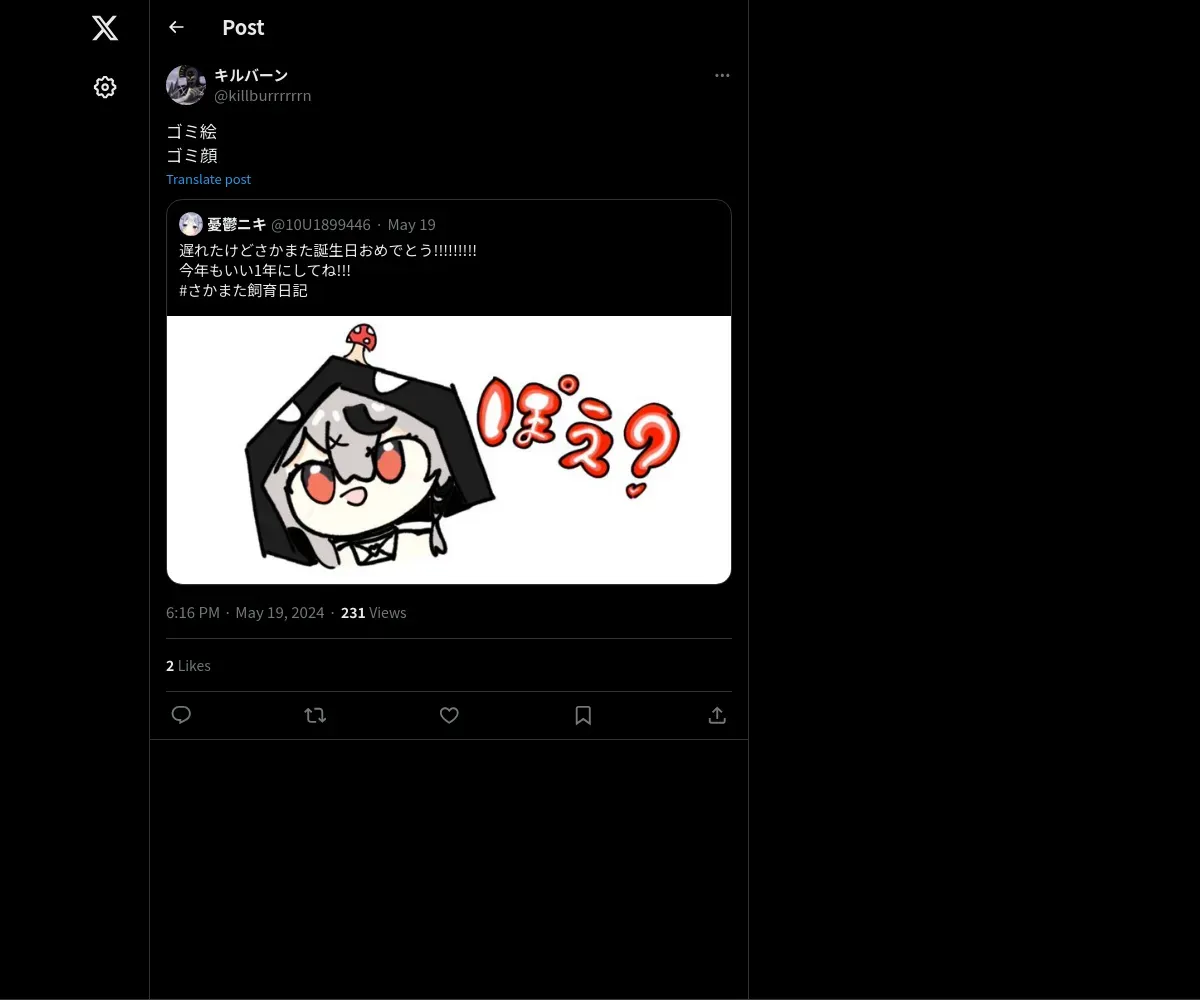Viewport: 1200px width, 1000px height.
Task: Open 憂鬱ニキ quoted author avatar
Action: 191,224
